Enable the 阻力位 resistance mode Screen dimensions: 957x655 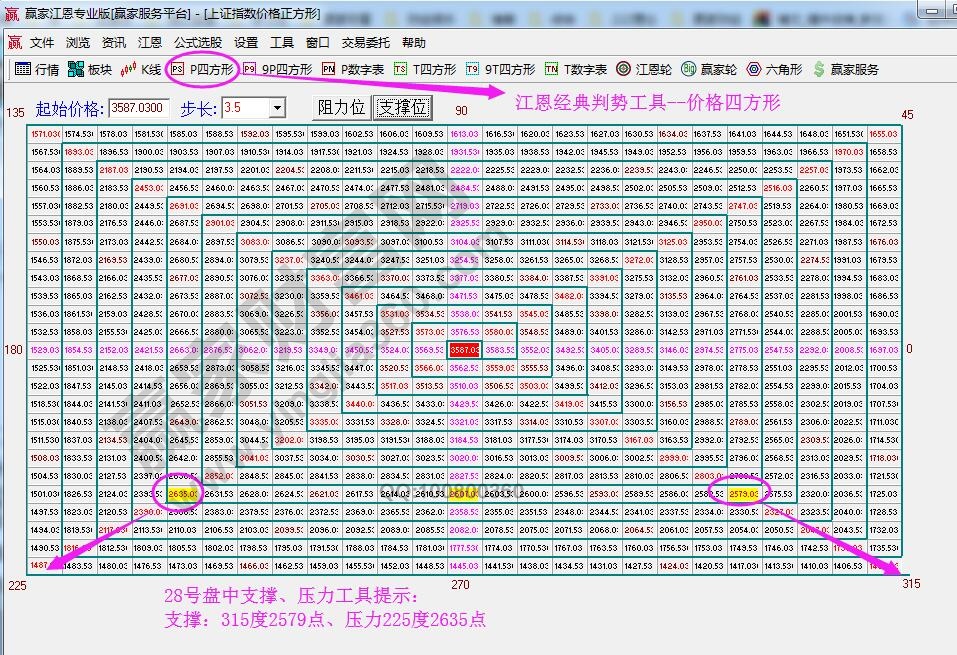340,107
